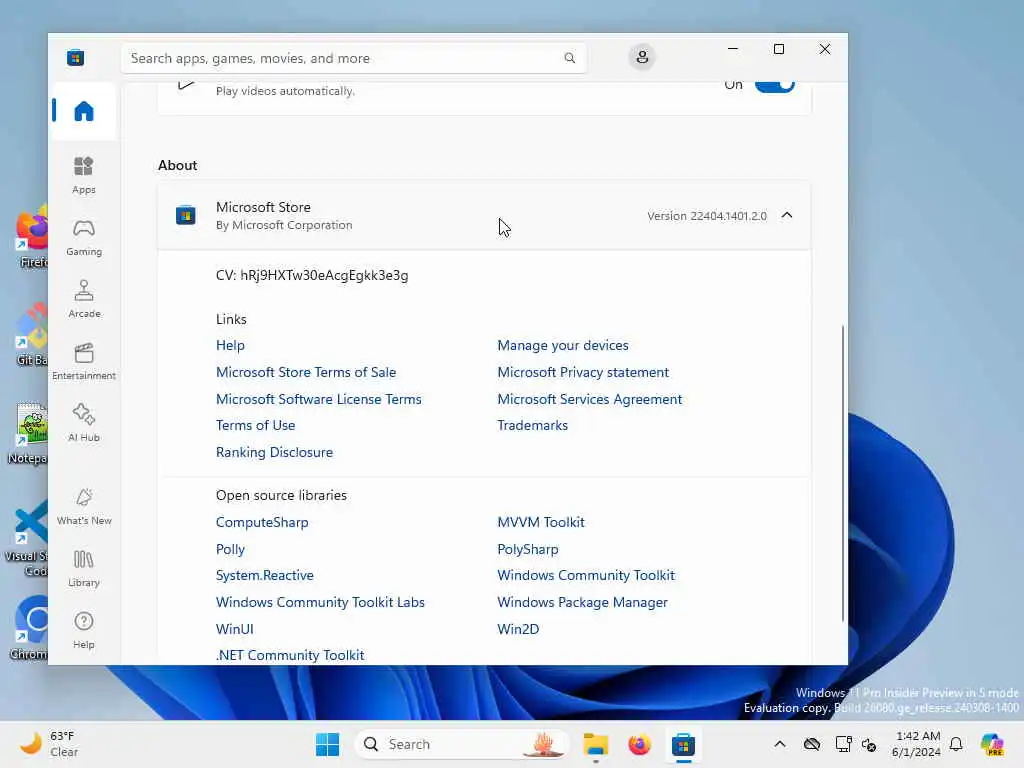The height and width of the screenshot is (768, 1024).
Task: Open the Polly library link
Action: click(x=230, y=549)
